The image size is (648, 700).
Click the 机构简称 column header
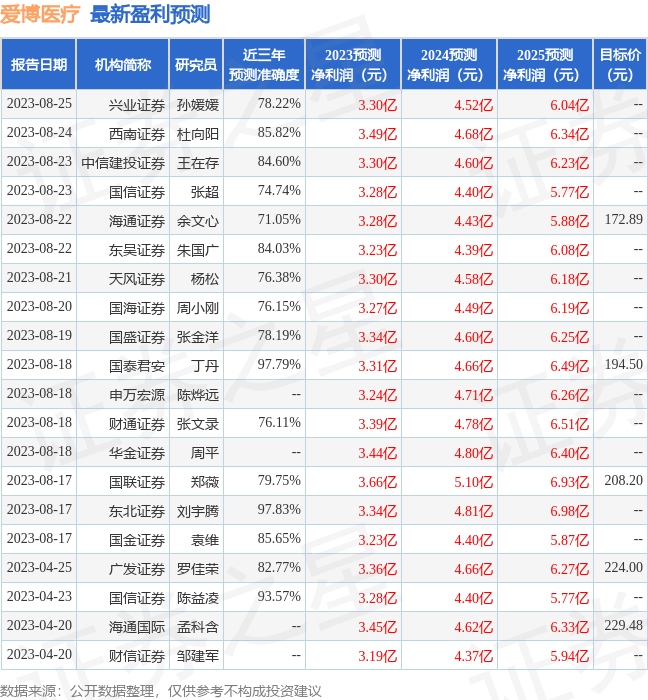pyautogui.click(x=123, y=64)
